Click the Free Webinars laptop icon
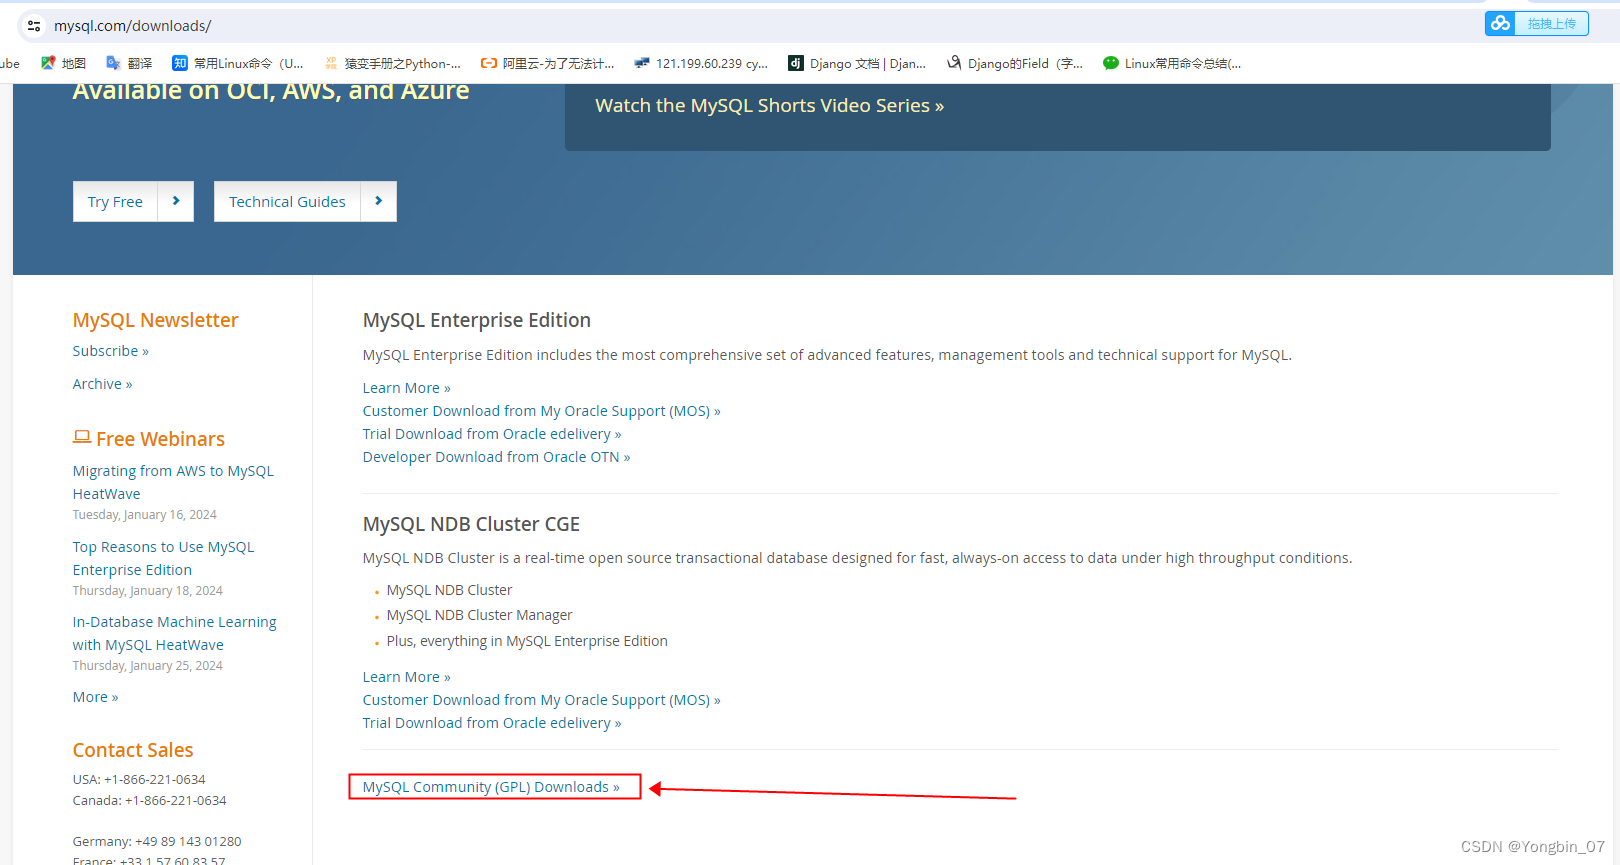 (x=82, y=437)
